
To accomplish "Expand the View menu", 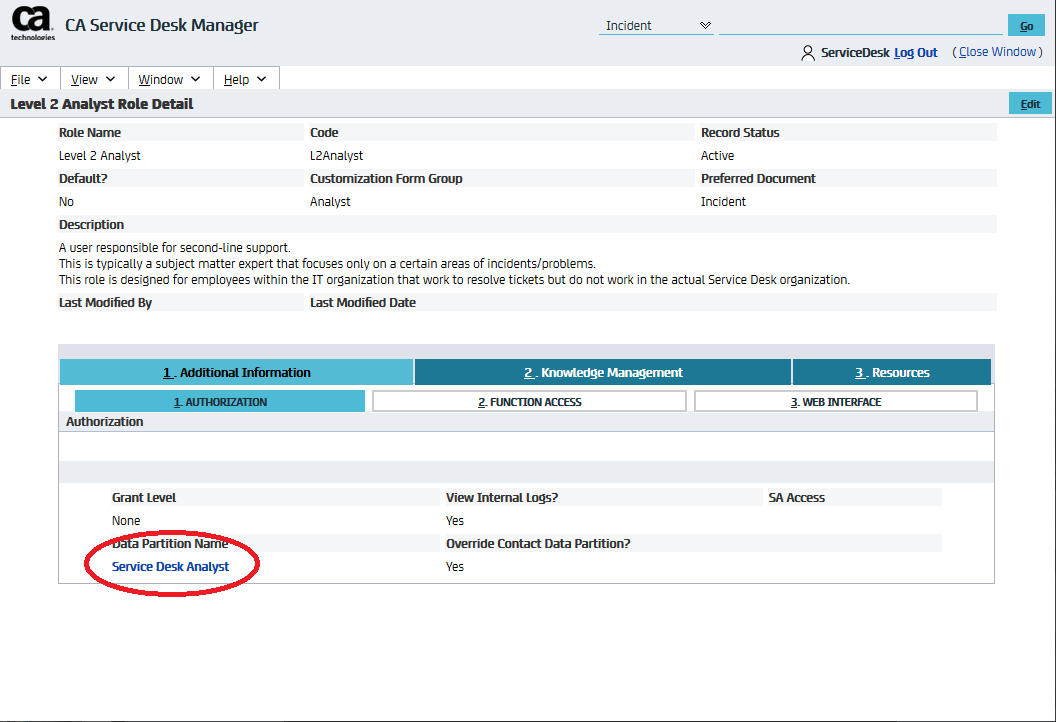I will (93, 80).
